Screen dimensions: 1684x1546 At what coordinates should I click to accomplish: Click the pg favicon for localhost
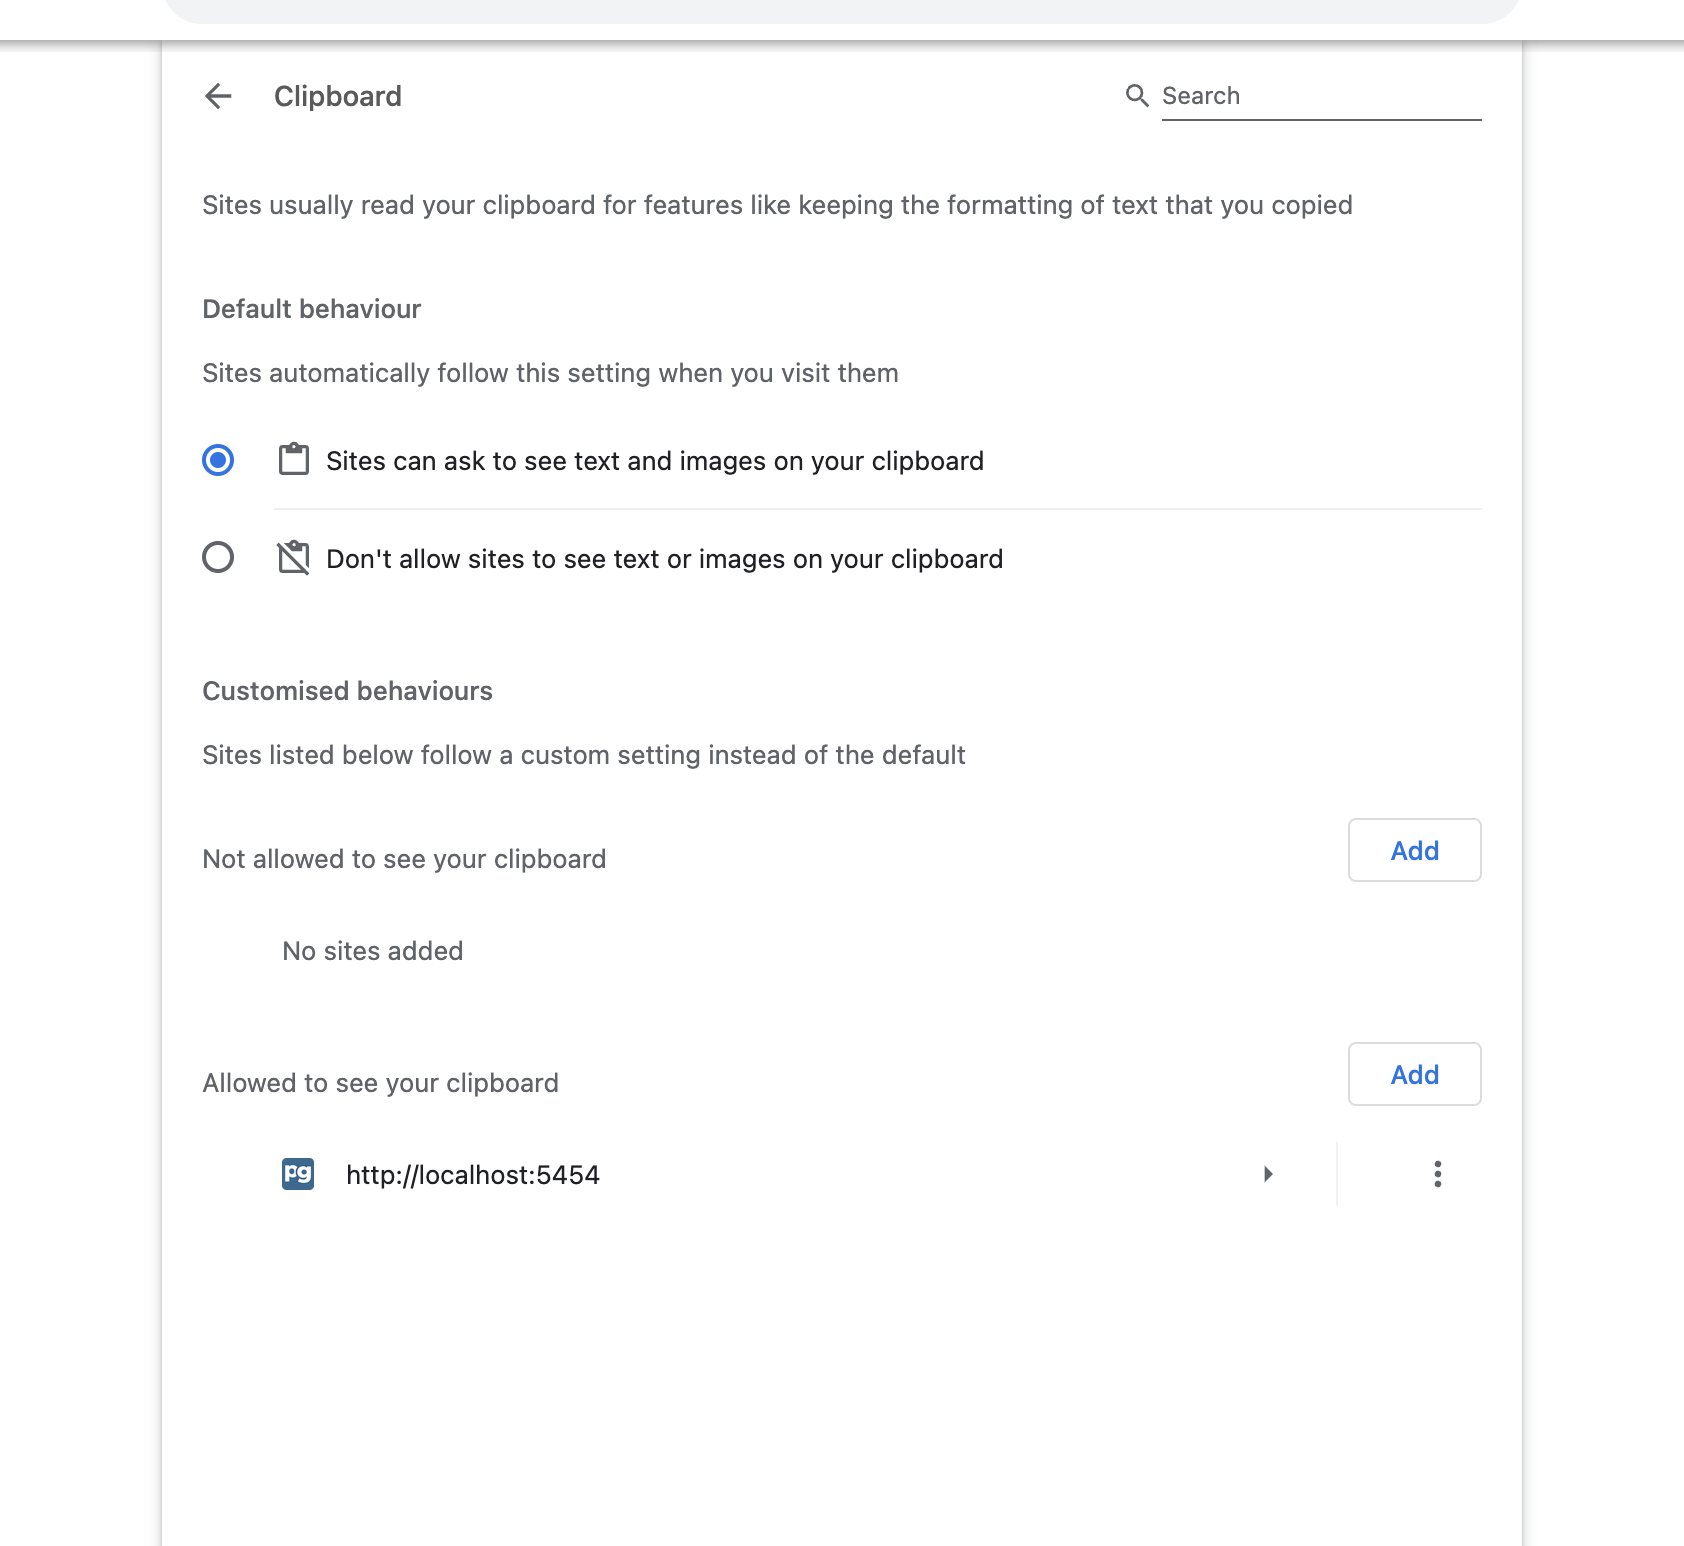pyautogui.click(x=298, y=1174)
